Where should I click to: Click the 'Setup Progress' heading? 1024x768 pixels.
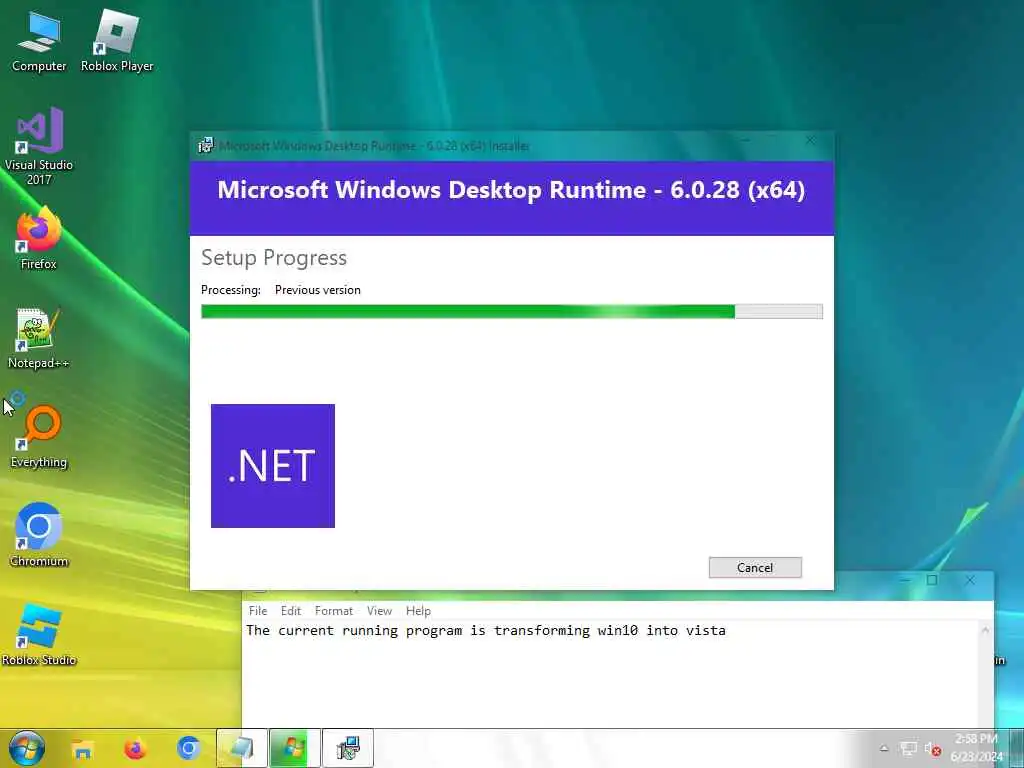[274, 258]
